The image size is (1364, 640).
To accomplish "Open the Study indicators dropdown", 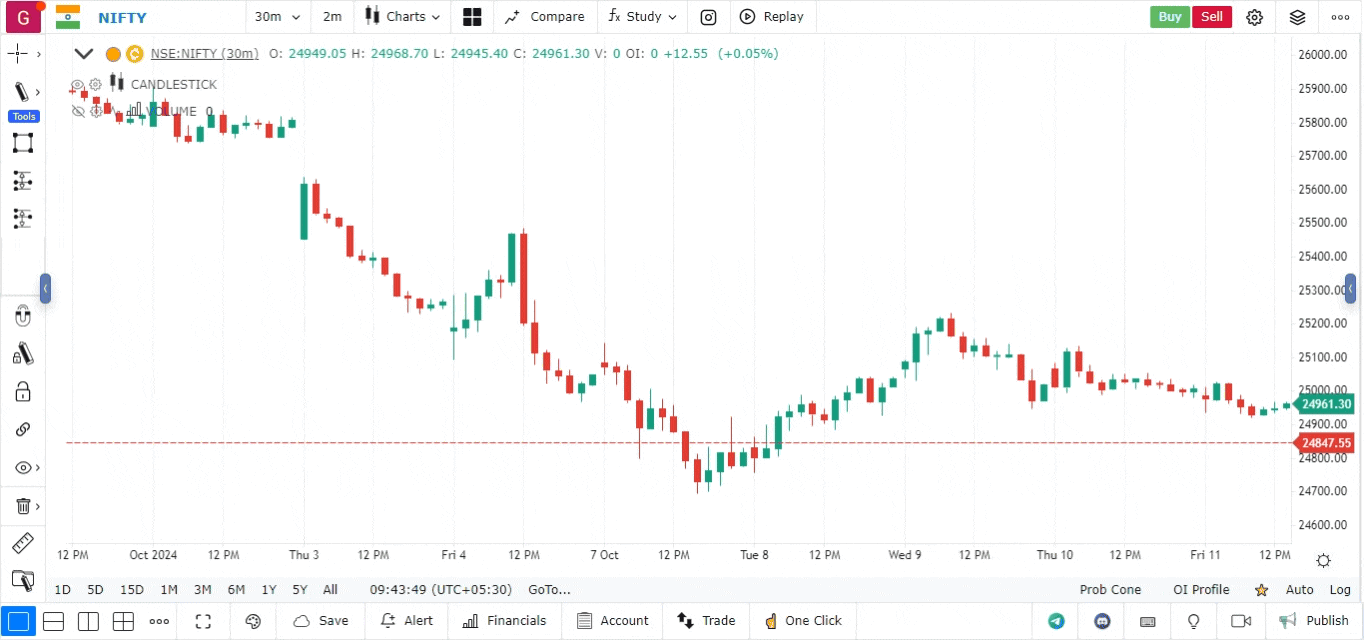I will point(643,17).
